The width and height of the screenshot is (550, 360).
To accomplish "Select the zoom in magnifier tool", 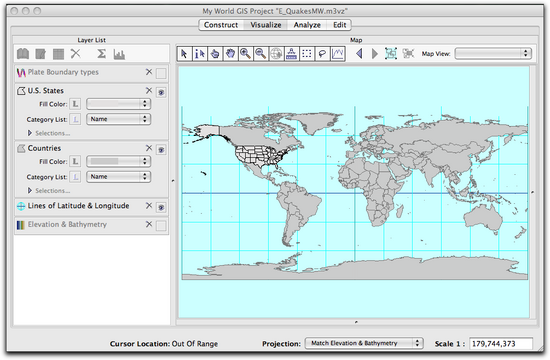I will (246, 54).
